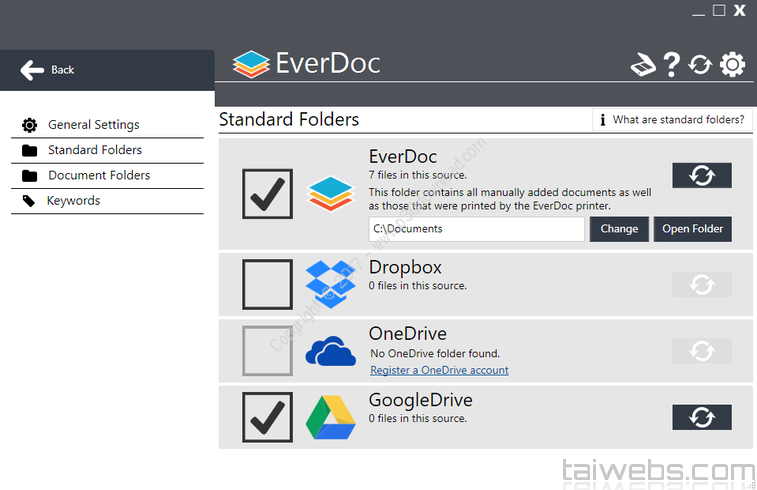Click the sync button for EverDoc folder
This screenshot has height=490, width=757.
701,175
